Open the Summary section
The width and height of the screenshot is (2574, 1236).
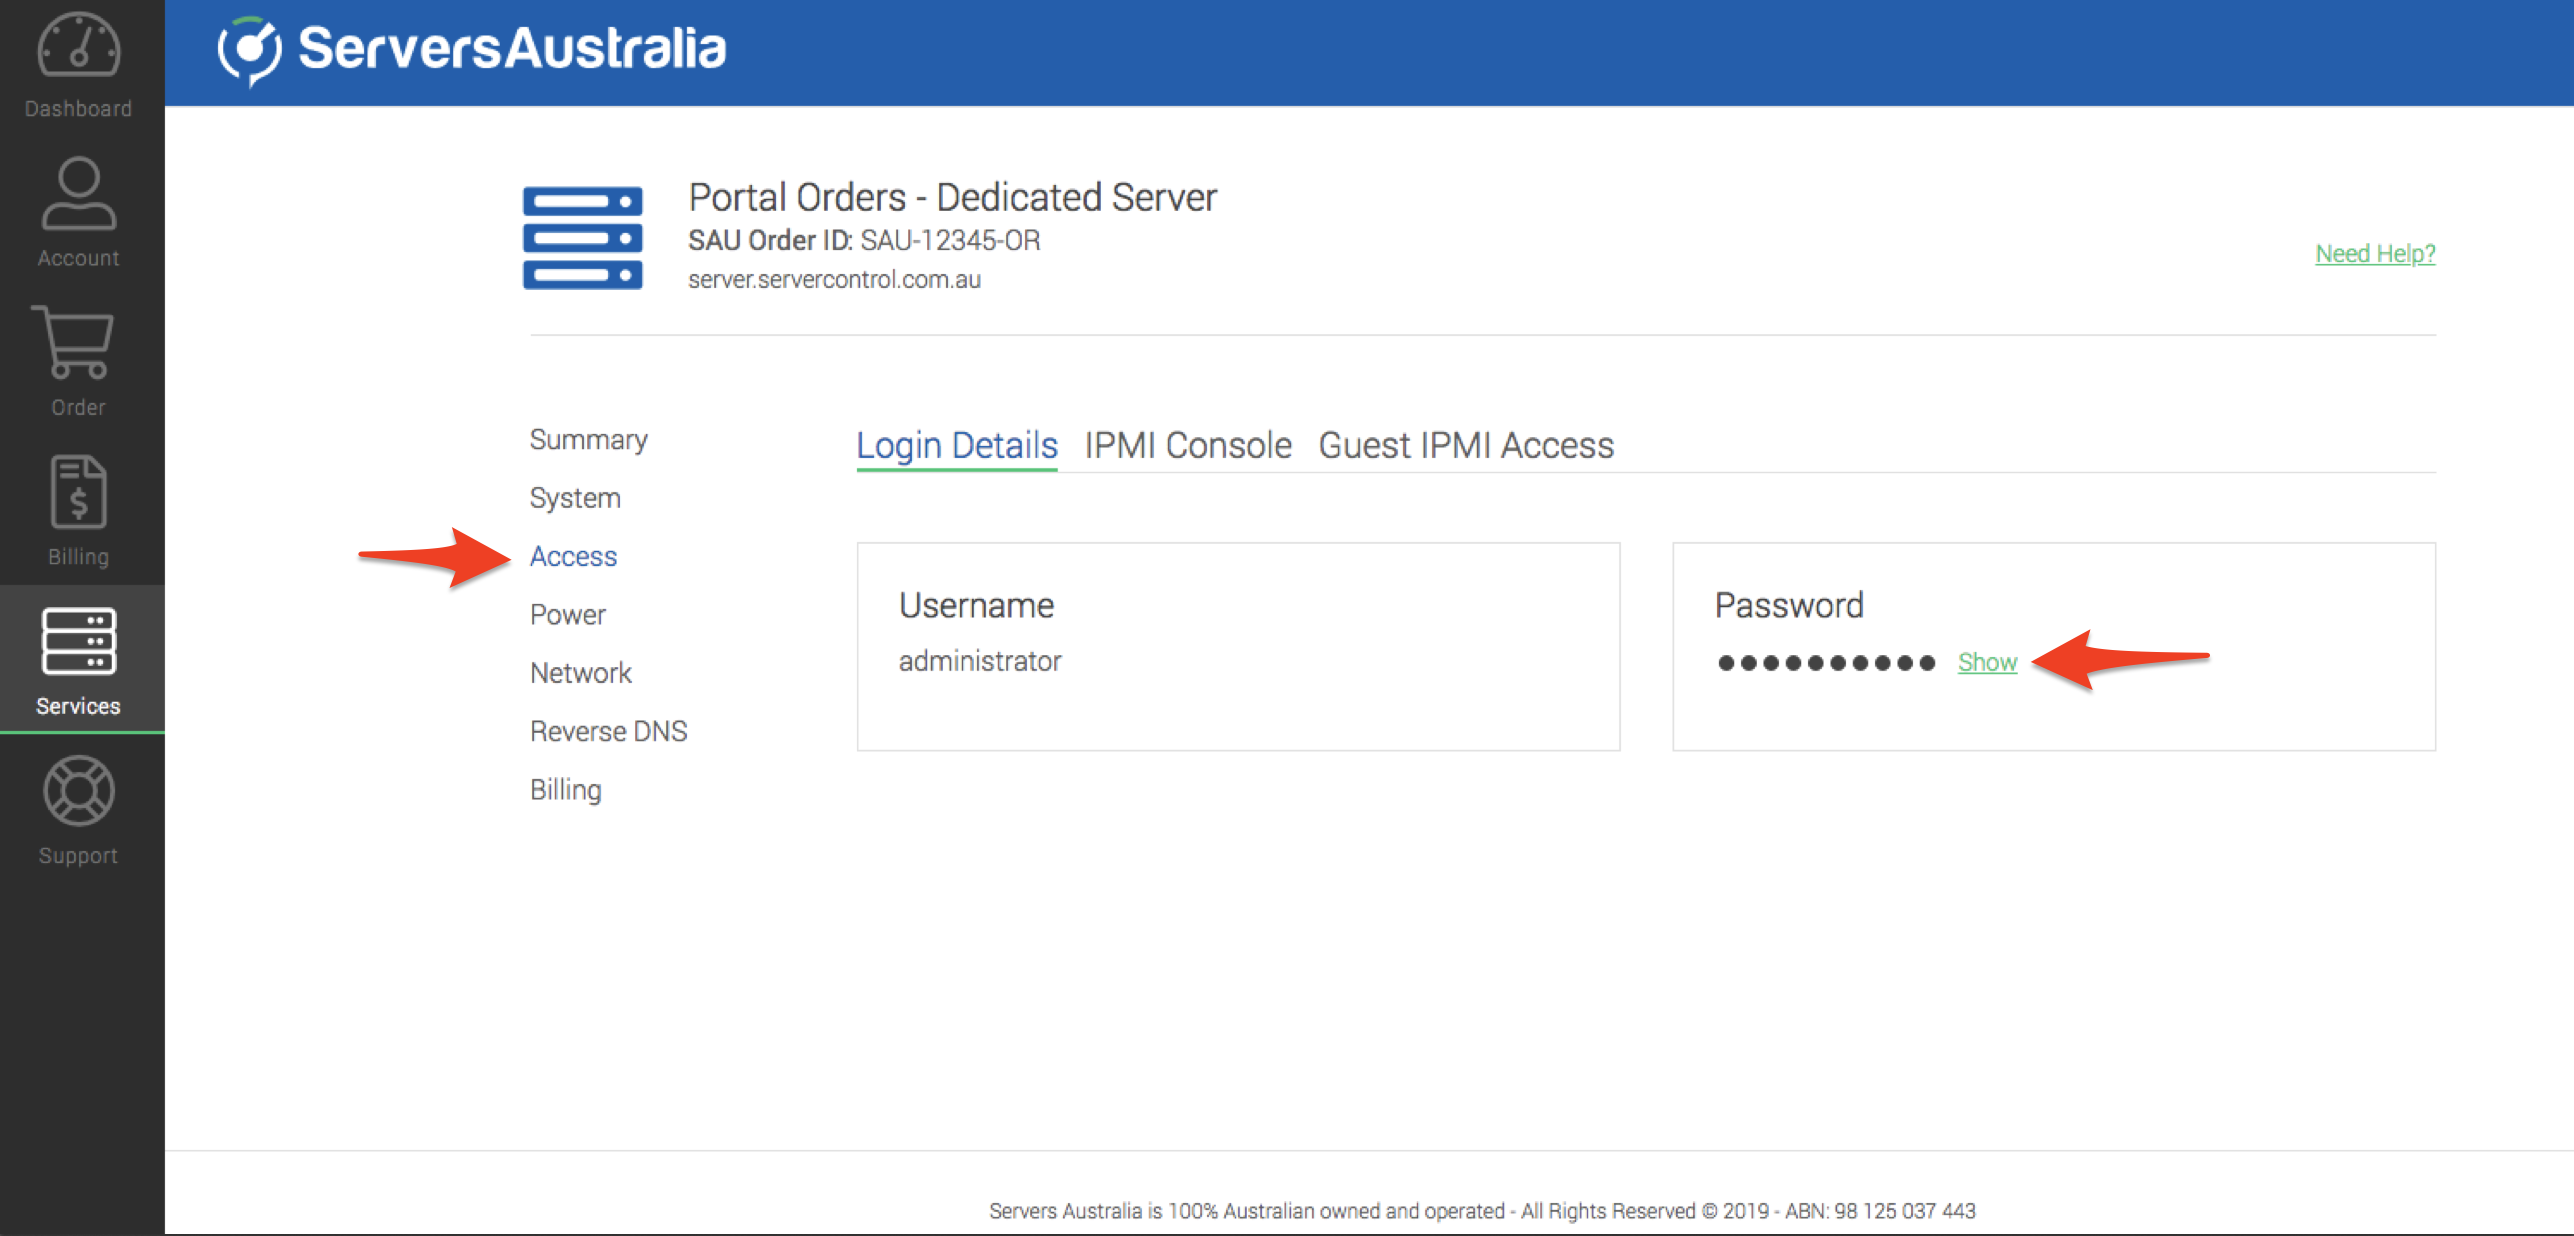point(588,439)
